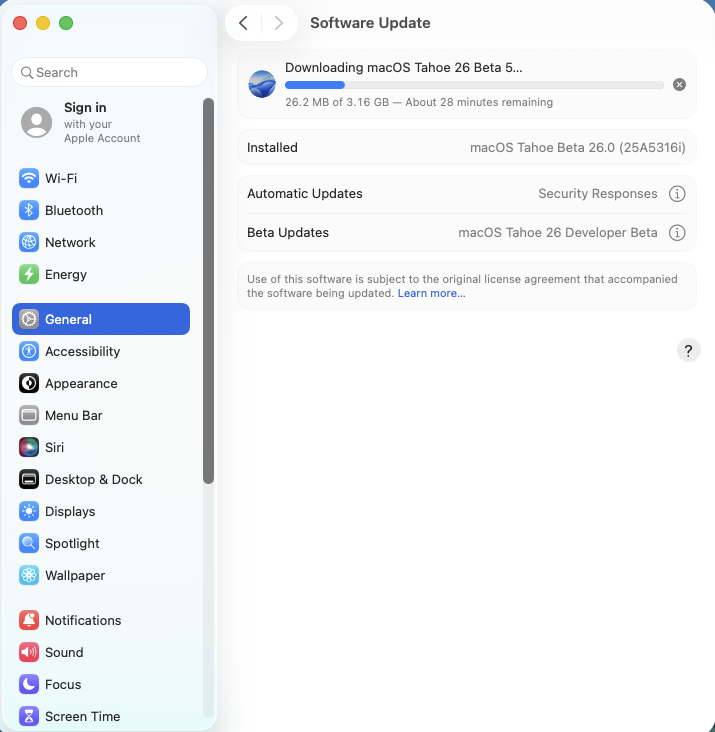Screen dimensions: 715x732
Task: Click the Apple Account avatar icon
Action: click(36, 122)
